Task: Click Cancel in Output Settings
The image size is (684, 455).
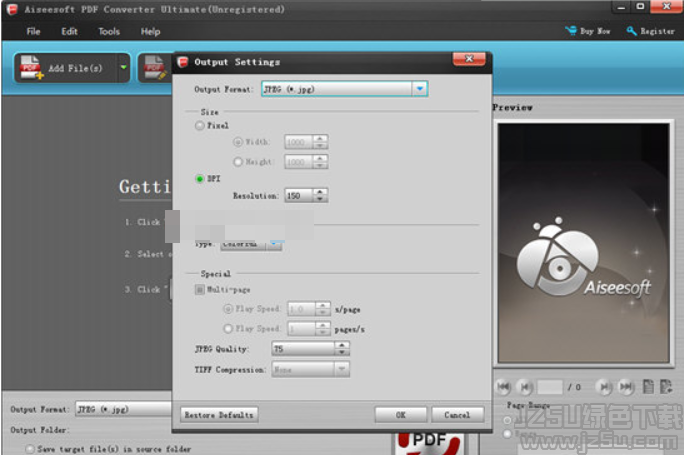Action: [x=457, y=415]
